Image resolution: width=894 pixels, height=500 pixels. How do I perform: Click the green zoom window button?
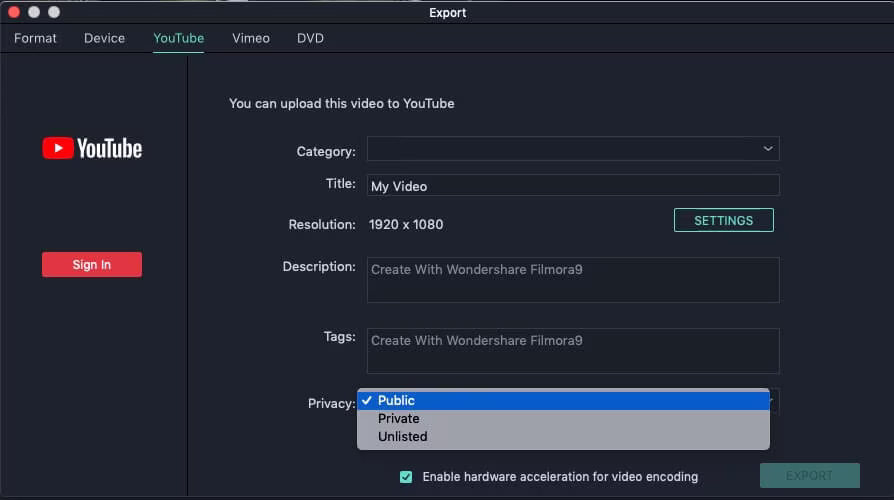pos(54,13)
